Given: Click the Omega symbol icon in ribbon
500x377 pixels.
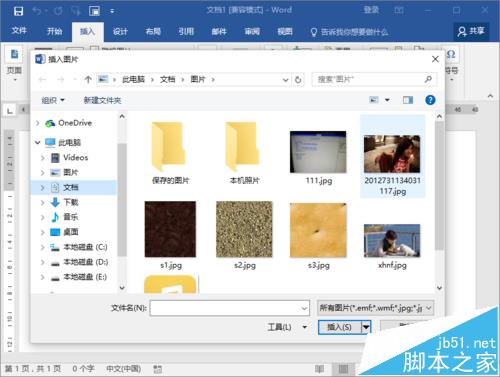Looking at the screenshot, I should [451, 54].
